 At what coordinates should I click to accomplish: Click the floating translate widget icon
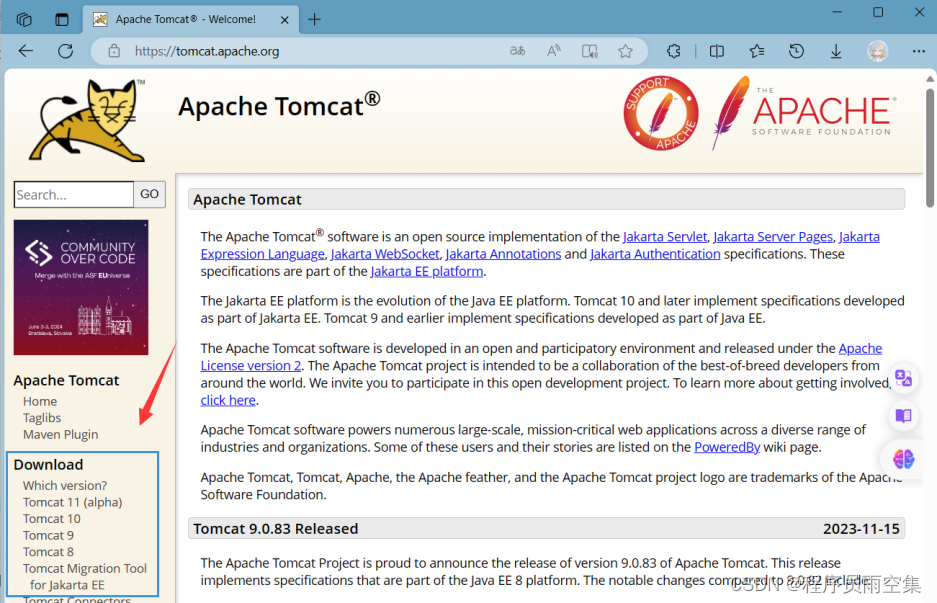click(x=903, y=378)
